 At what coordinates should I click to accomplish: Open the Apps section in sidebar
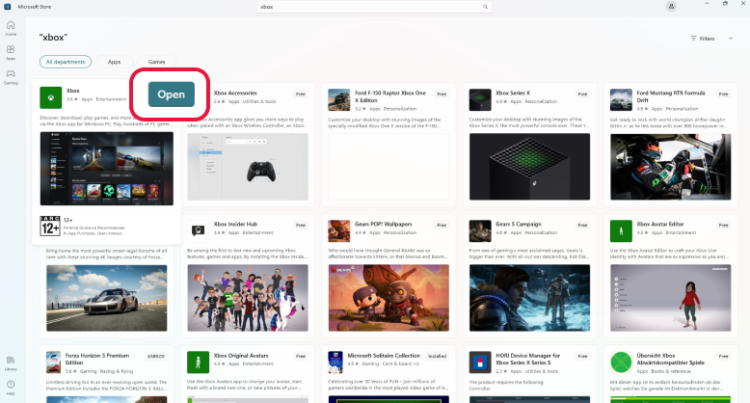(11, 53)
